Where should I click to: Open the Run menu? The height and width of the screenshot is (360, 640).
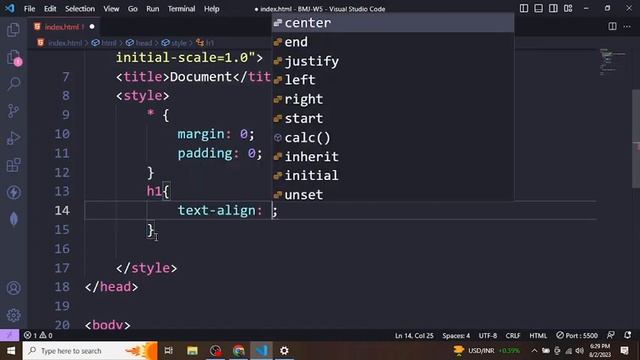[153, 9]
